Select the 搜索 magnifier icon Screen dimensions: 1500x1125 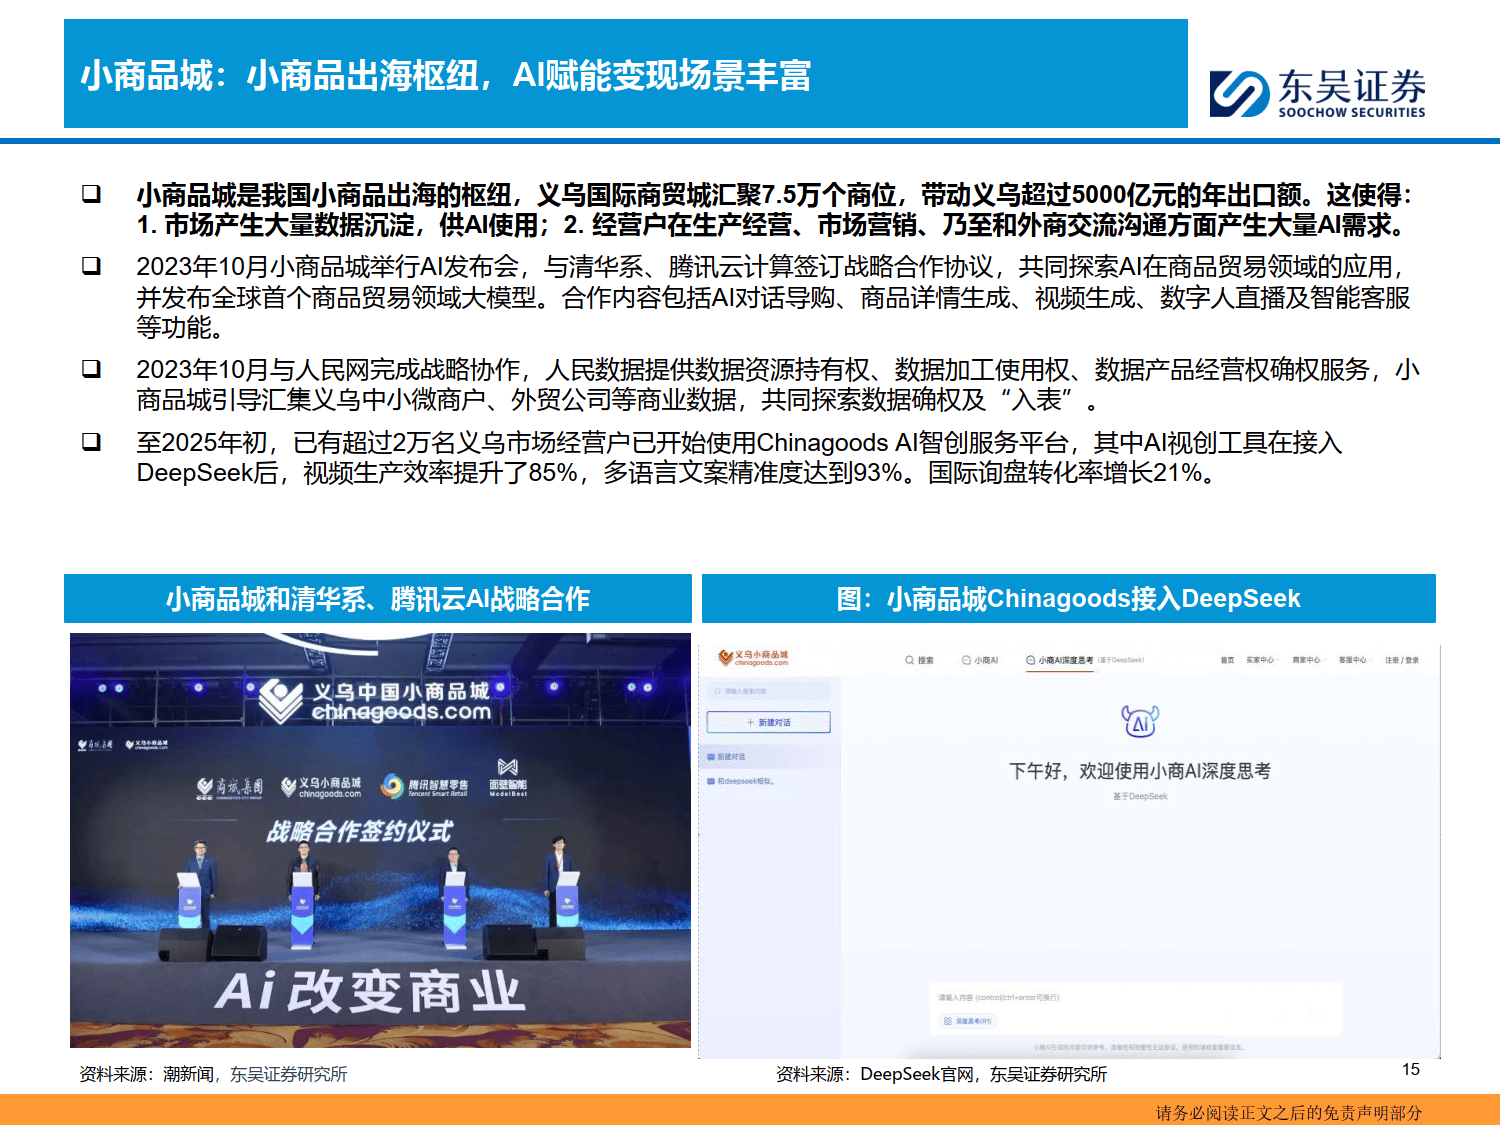tap(908, 660)
